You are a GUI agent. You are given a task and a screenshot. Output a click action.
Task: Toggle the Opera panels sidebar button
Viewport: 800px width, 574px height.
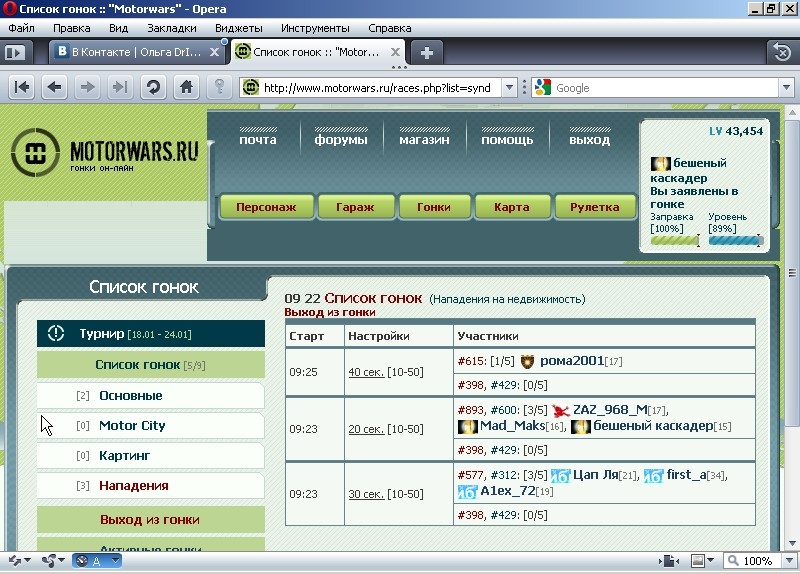pos(15,52)
